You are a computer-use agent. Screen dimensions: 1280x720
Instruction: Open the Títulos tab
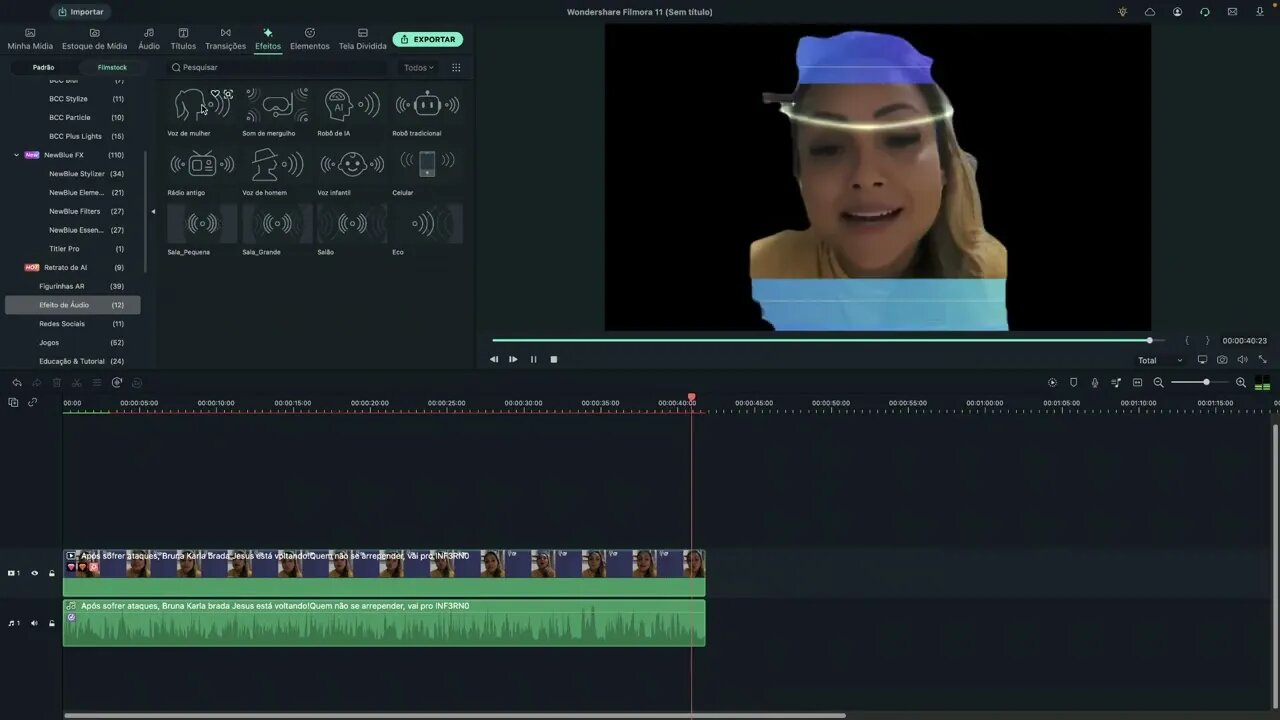pos(183,39)
